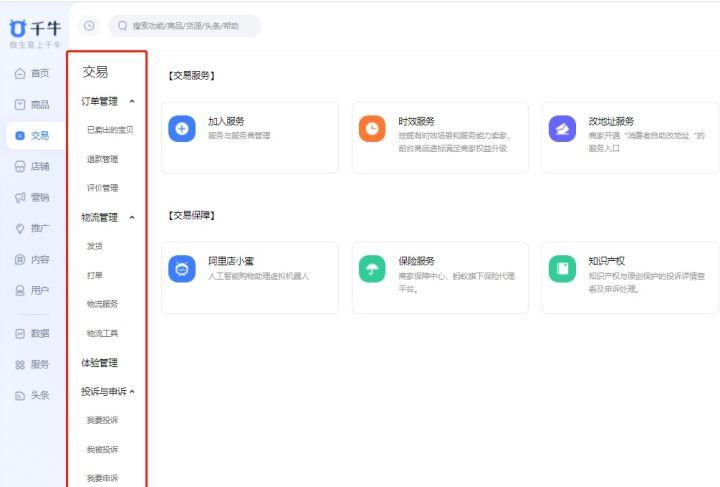Image resolution: width=720 pixels, height=487 pixels.
Task: Open 商品 from the left navigation
Action: pos(39,105)
